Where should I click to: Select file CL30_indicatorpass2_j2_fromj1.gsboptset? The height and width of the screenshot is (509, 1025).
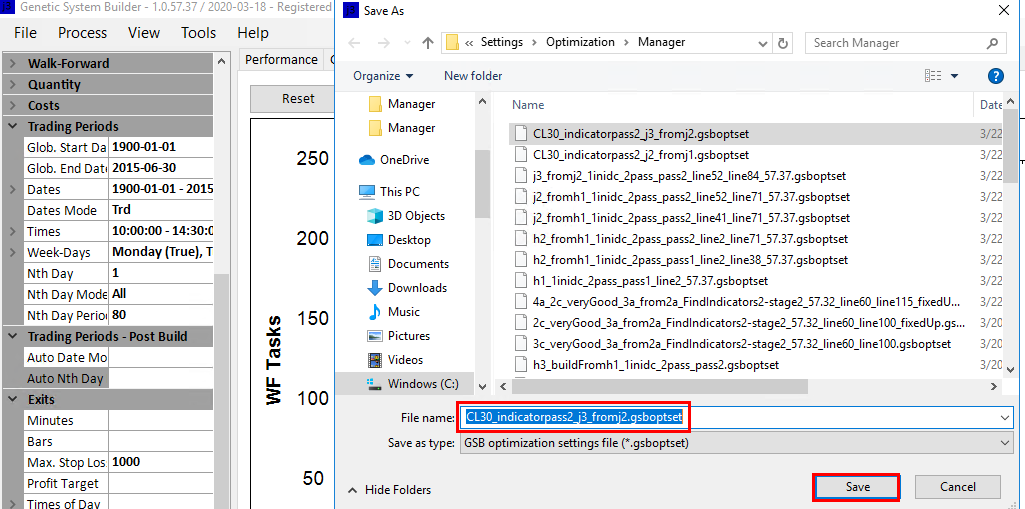pos(640,155)
